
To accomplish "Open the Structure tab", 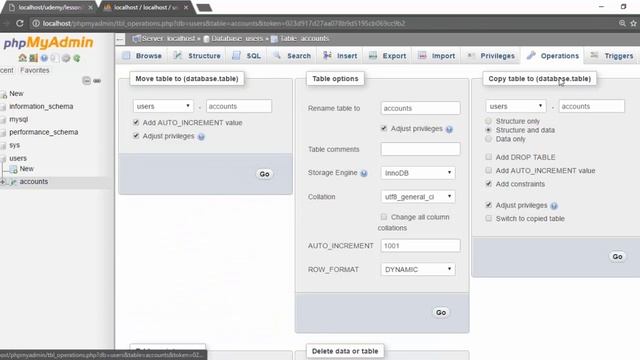I will (x=197, y=56).
